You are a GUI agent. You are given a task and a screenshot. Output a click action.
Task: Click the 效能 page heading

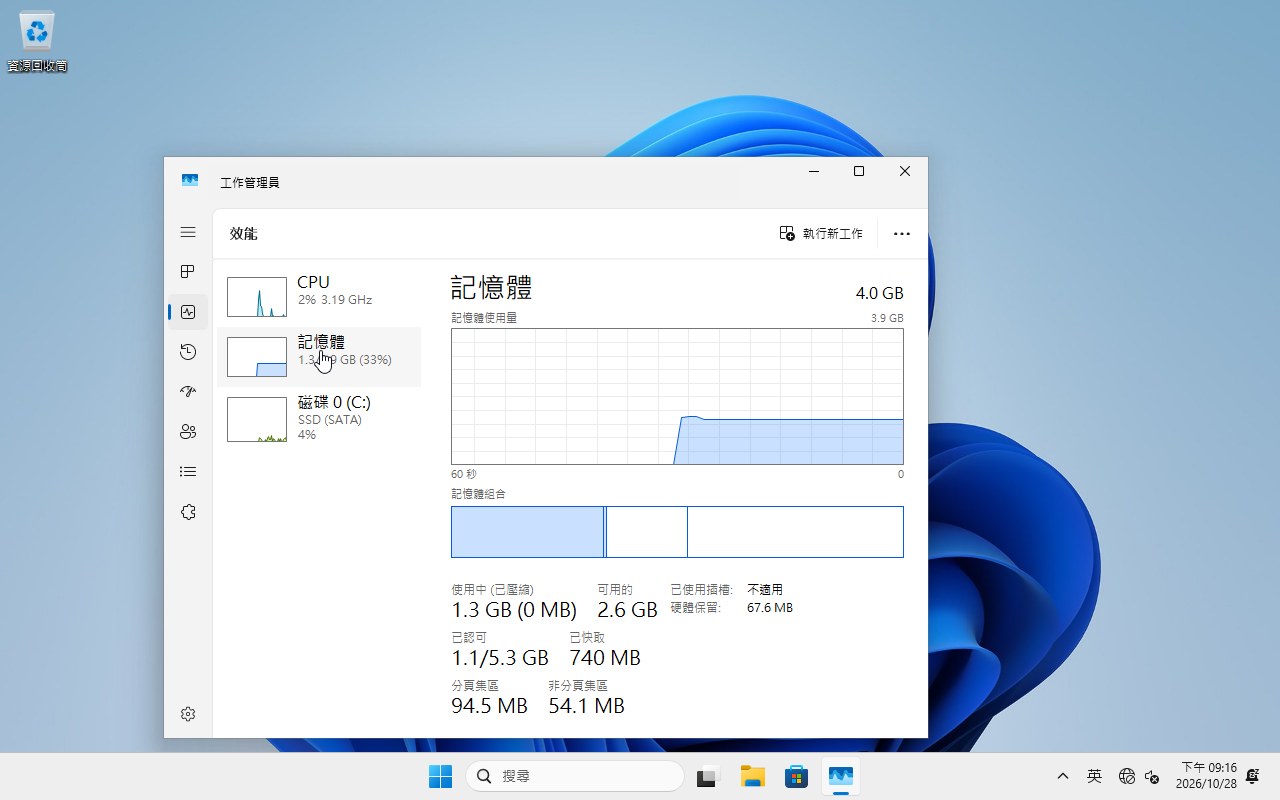(244, 233)
